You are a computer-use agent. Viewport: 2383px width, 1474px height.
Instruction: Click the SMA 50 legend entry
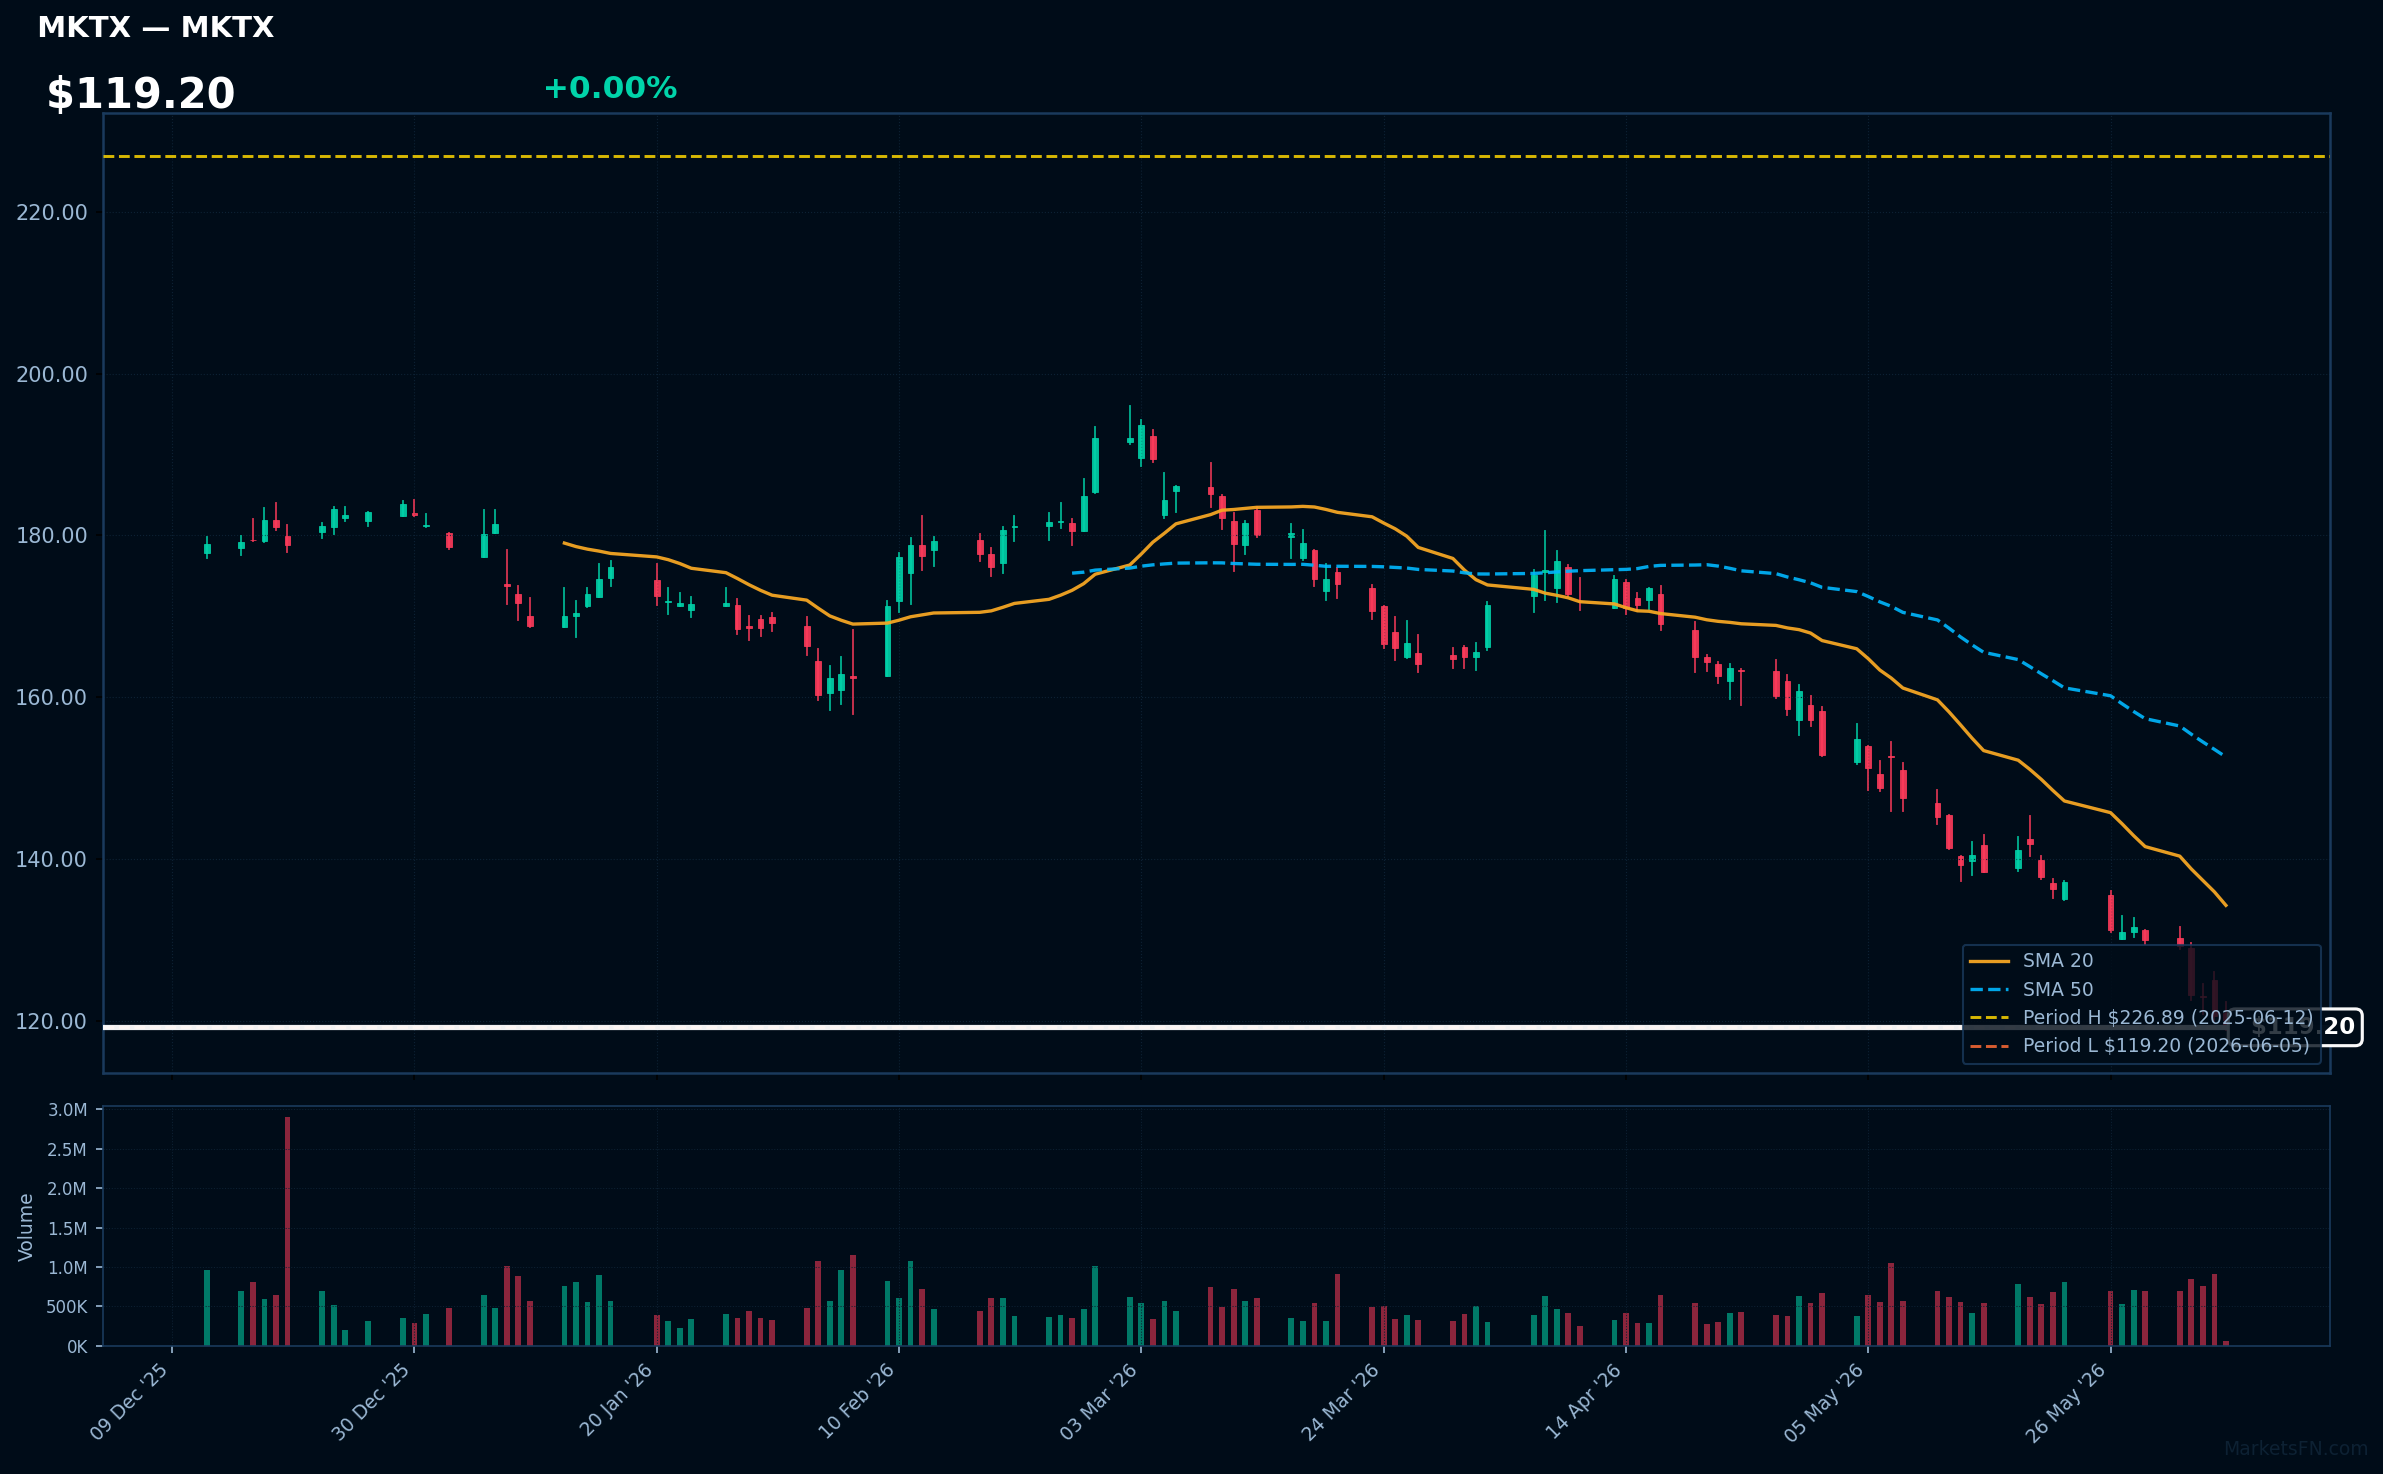[2057, 989]
